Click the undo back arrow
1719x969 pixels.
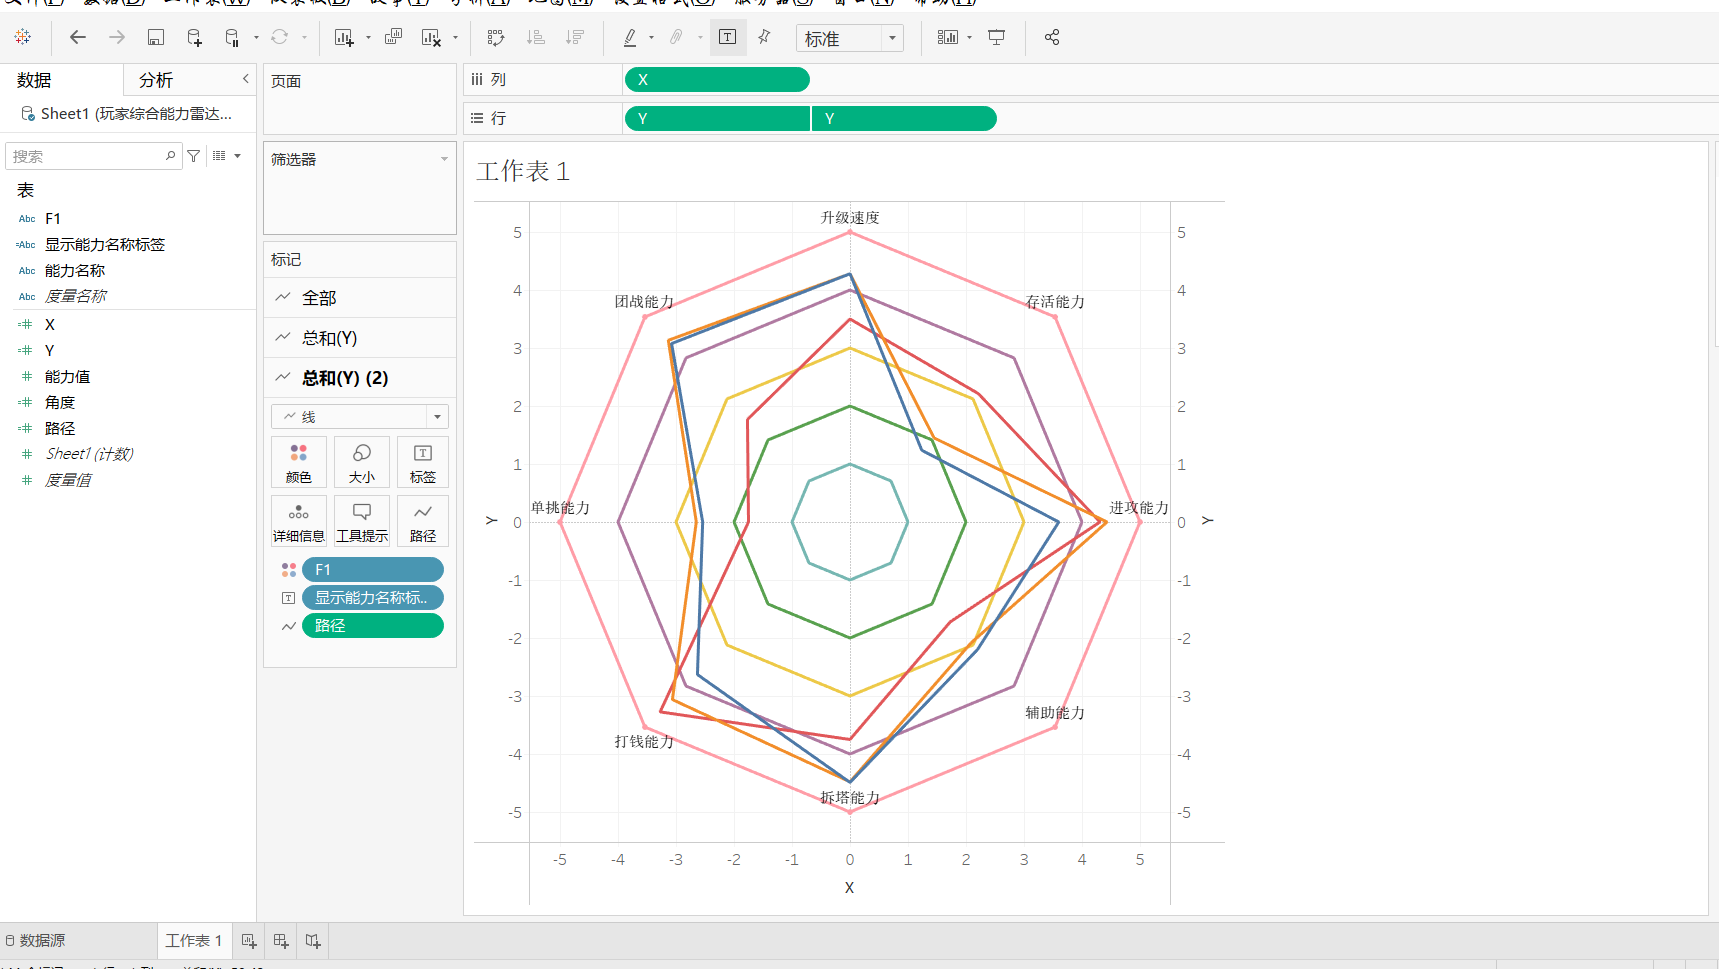point(77,37)
